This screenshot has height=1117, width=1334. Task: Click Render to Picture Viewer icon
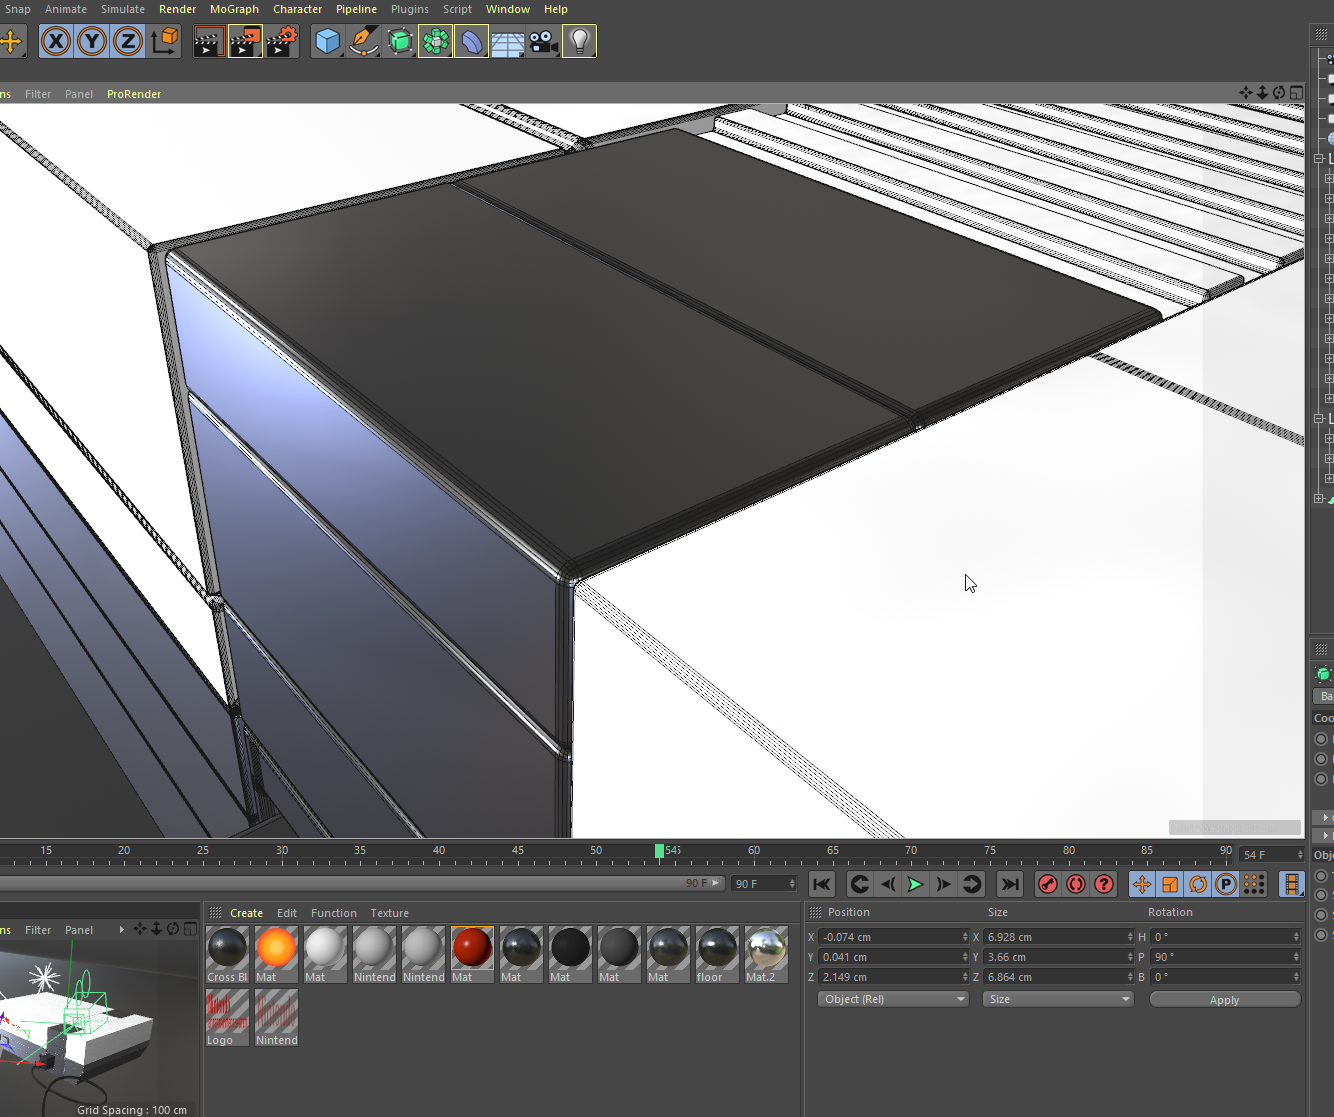[x=245, y=41]
